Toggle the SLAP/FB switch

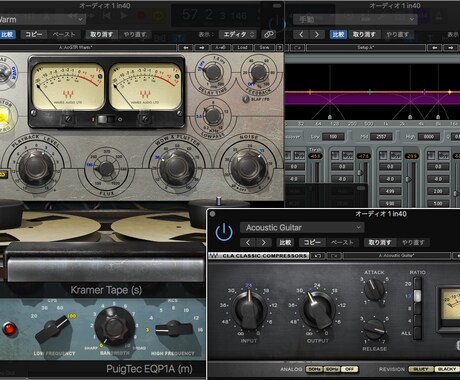246,99
